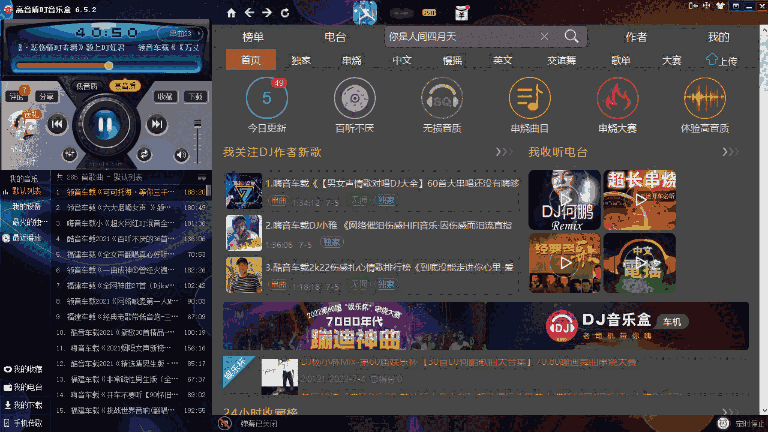Expand 我收听电台 more arrows
The height and width of the screenshot is (432, 768).
click(x=730, y=152)
